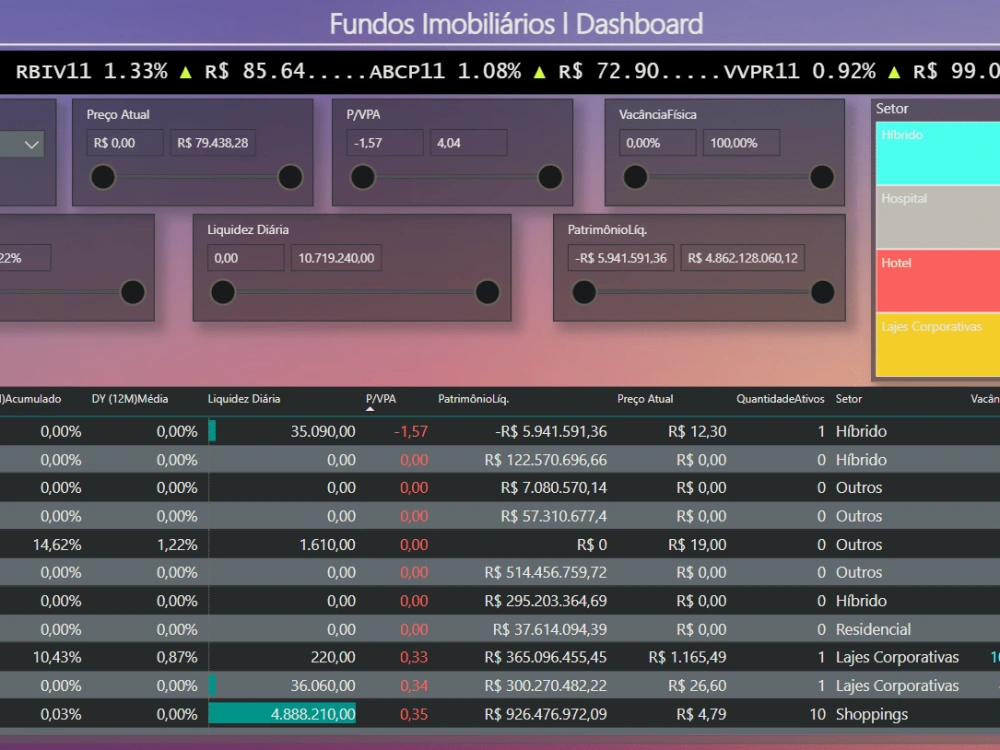Click the Liquidez Diária maximum slider handle
1000x750 pixels.
coord(487,292)
